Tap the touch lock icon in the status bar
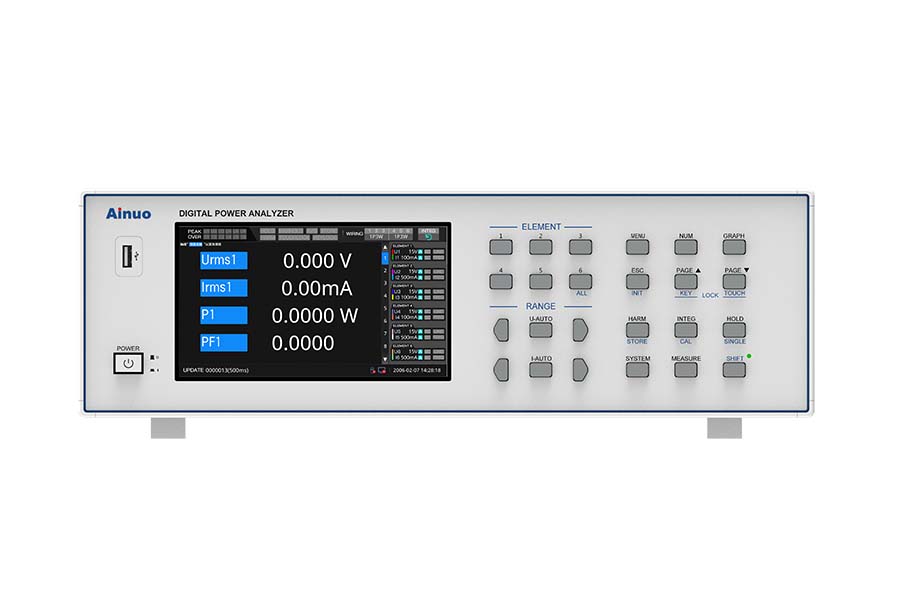This screenshot has width=900, height=600. point(381,370)
